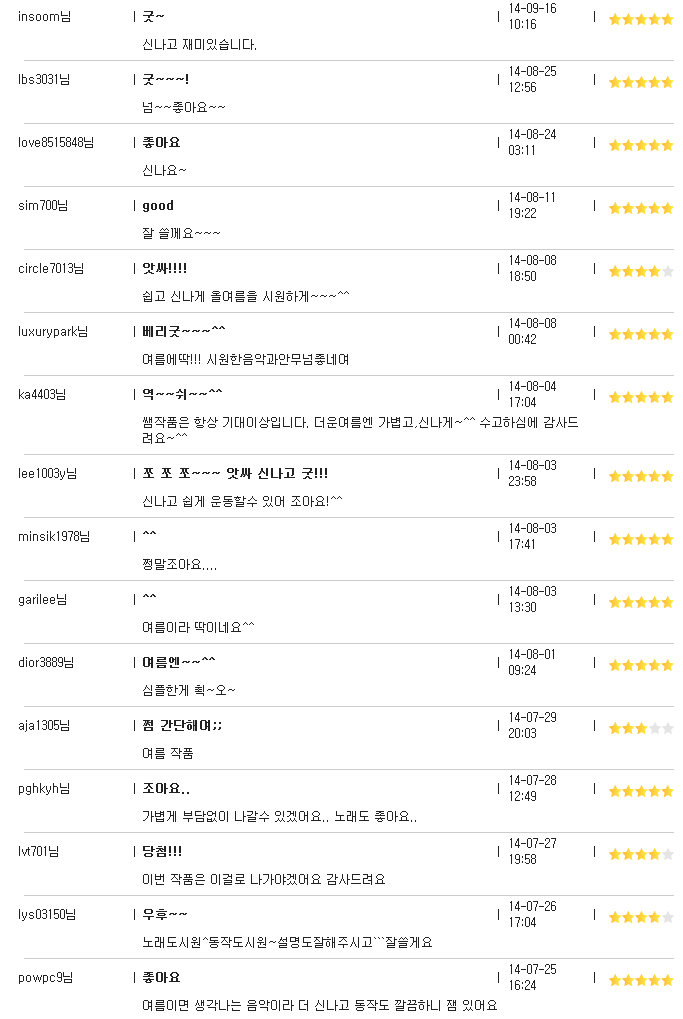This screenshot has width=683, height=1019.
Task: Select the username lbs3031님
Action: pos(44,80)
